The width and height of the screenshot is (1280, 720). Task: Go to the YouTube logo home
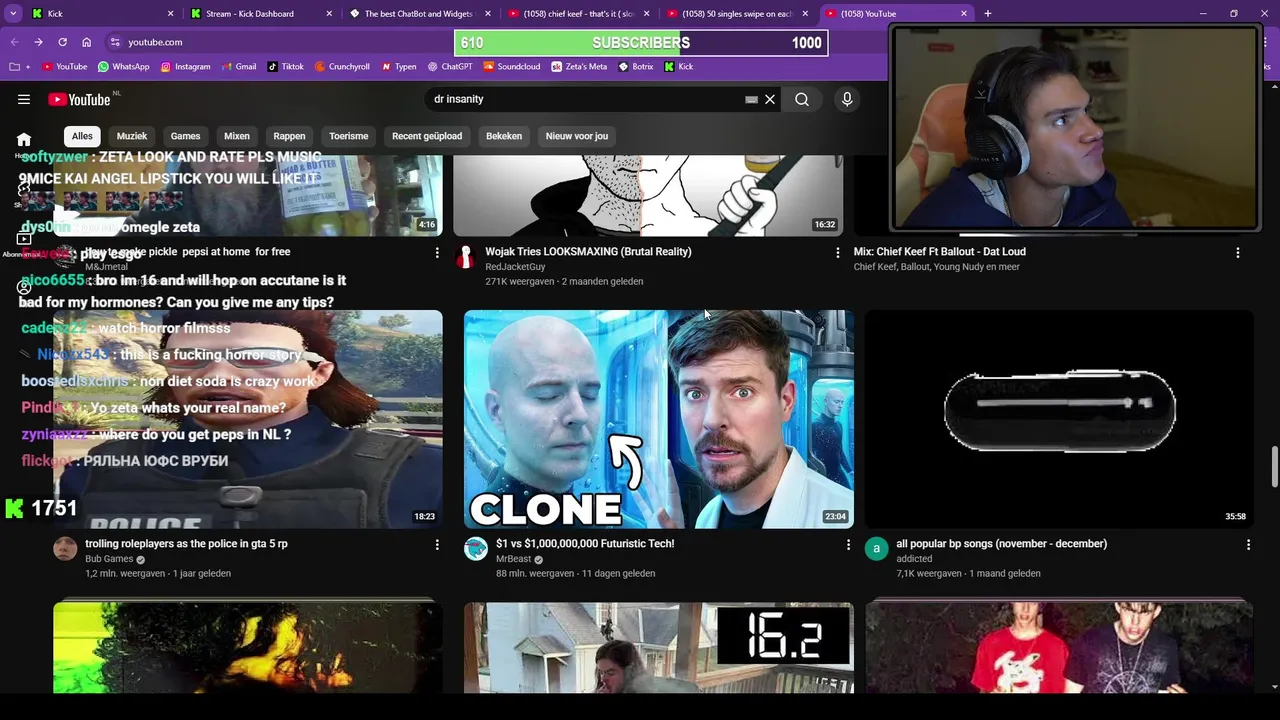click(79, 99)
